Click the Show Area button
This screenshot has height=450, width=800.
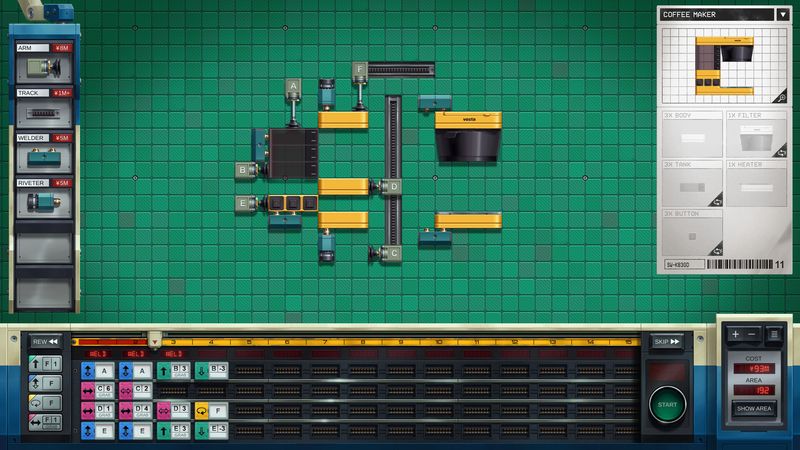pos(755,410)
